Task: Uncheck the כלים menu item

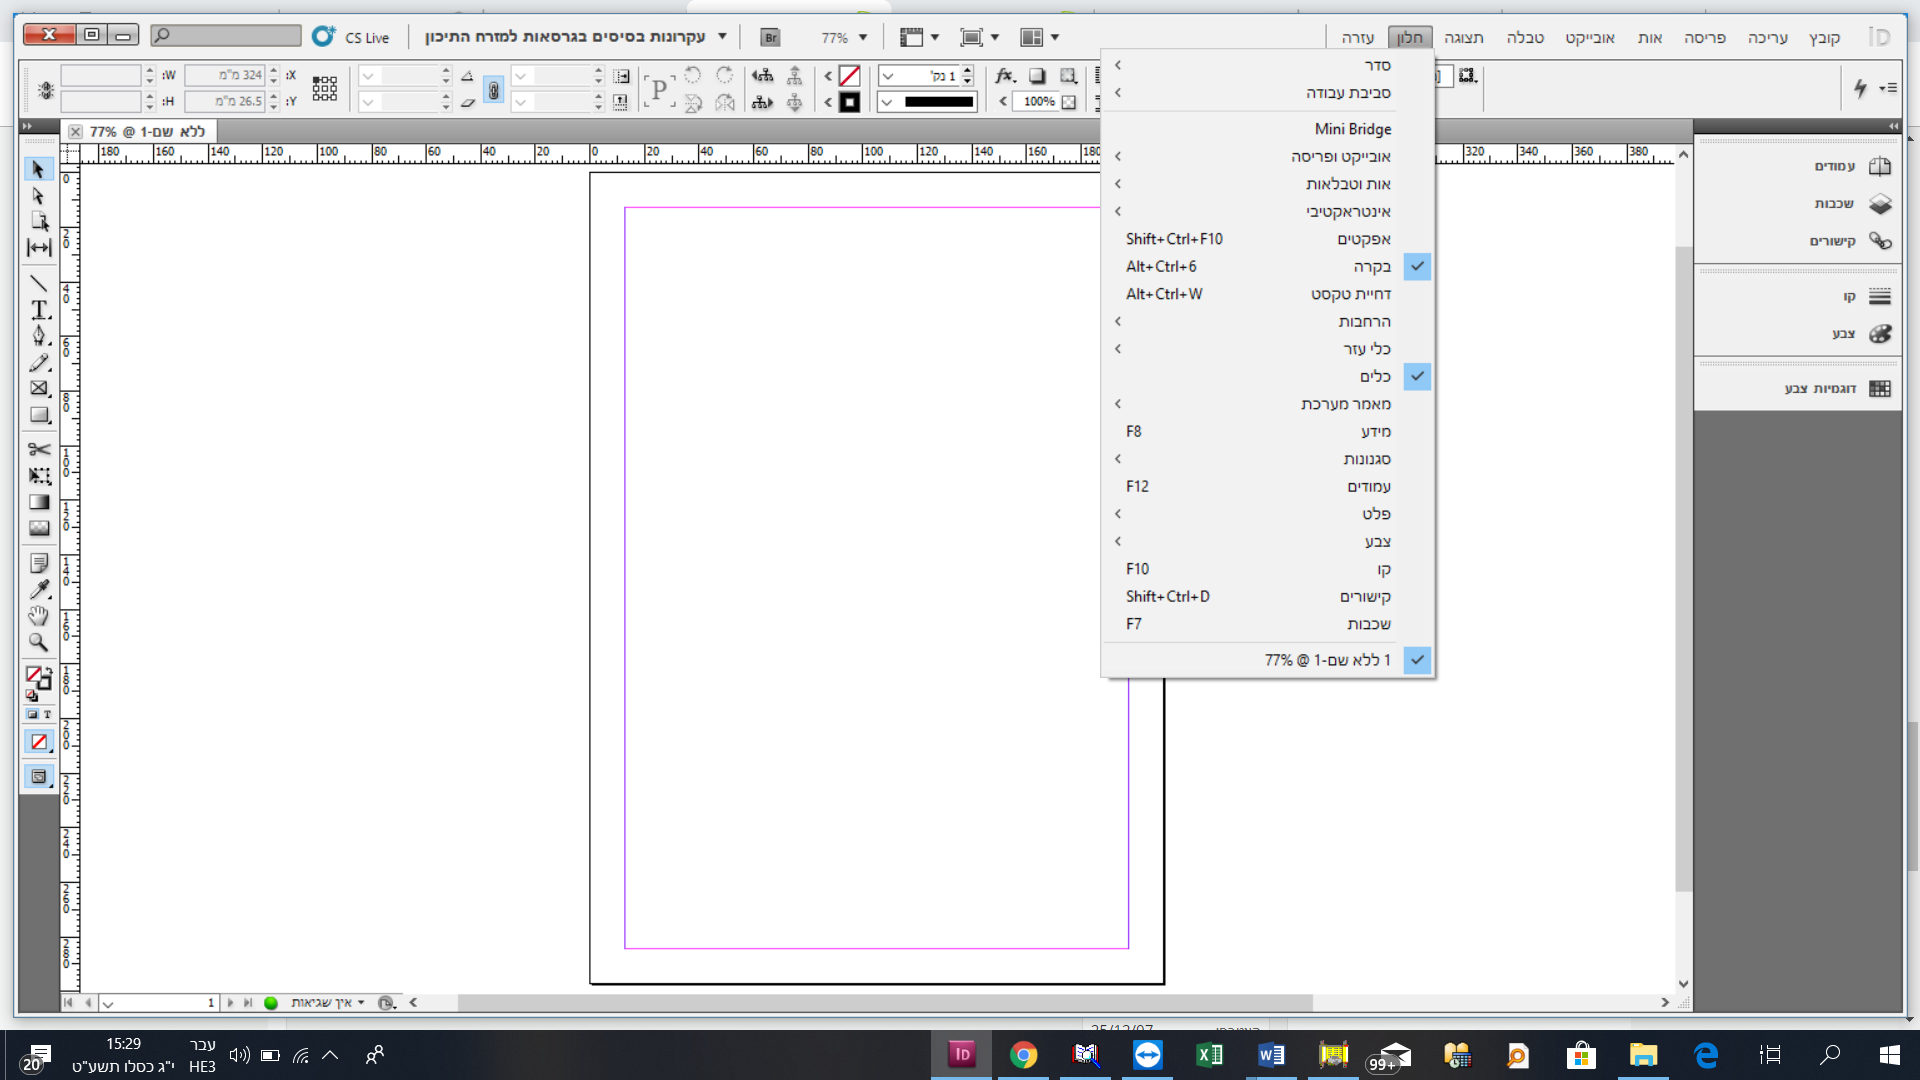Action: [x=1375, y=376]
